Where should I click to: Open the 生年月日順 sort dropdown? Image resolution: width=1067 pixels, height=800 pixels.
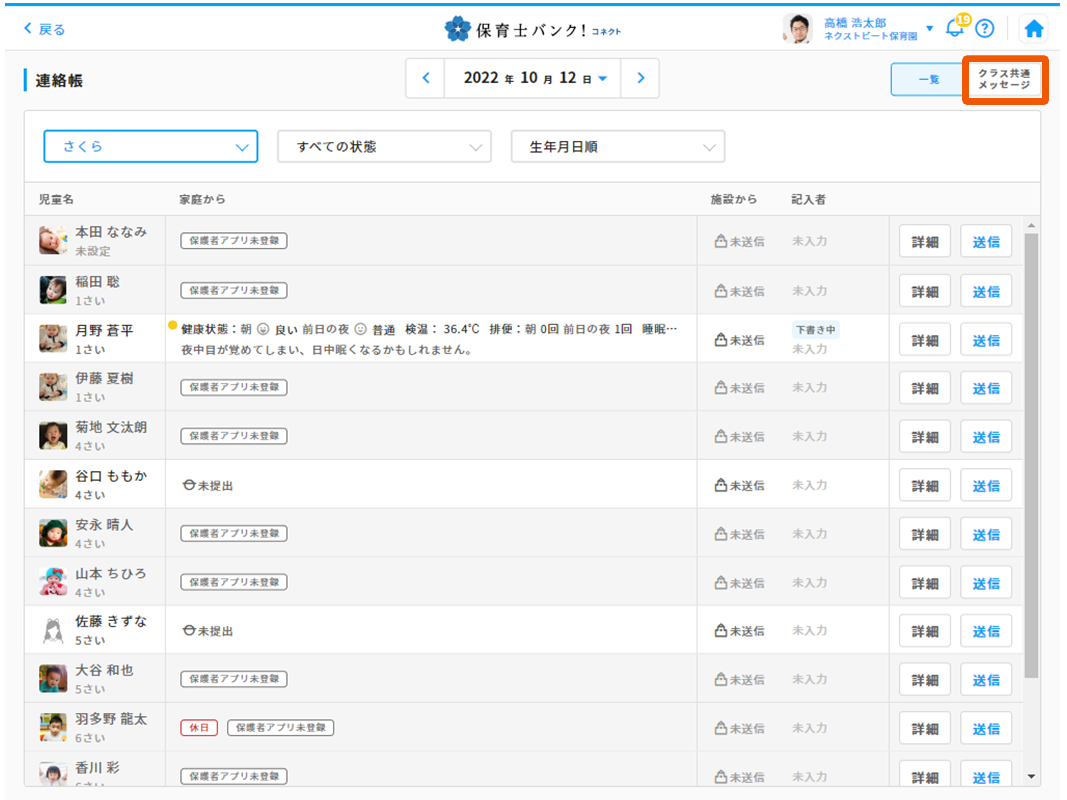click(617, 147)
